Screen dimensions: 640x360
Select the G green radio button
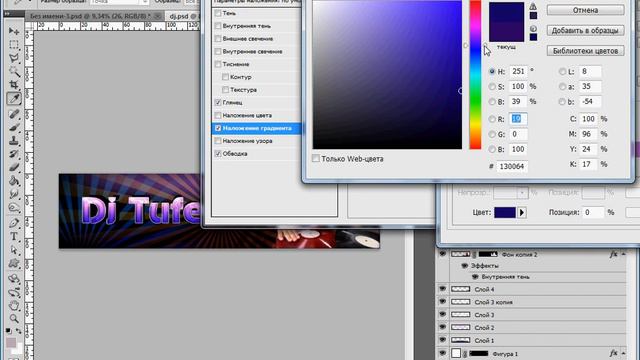492,134
